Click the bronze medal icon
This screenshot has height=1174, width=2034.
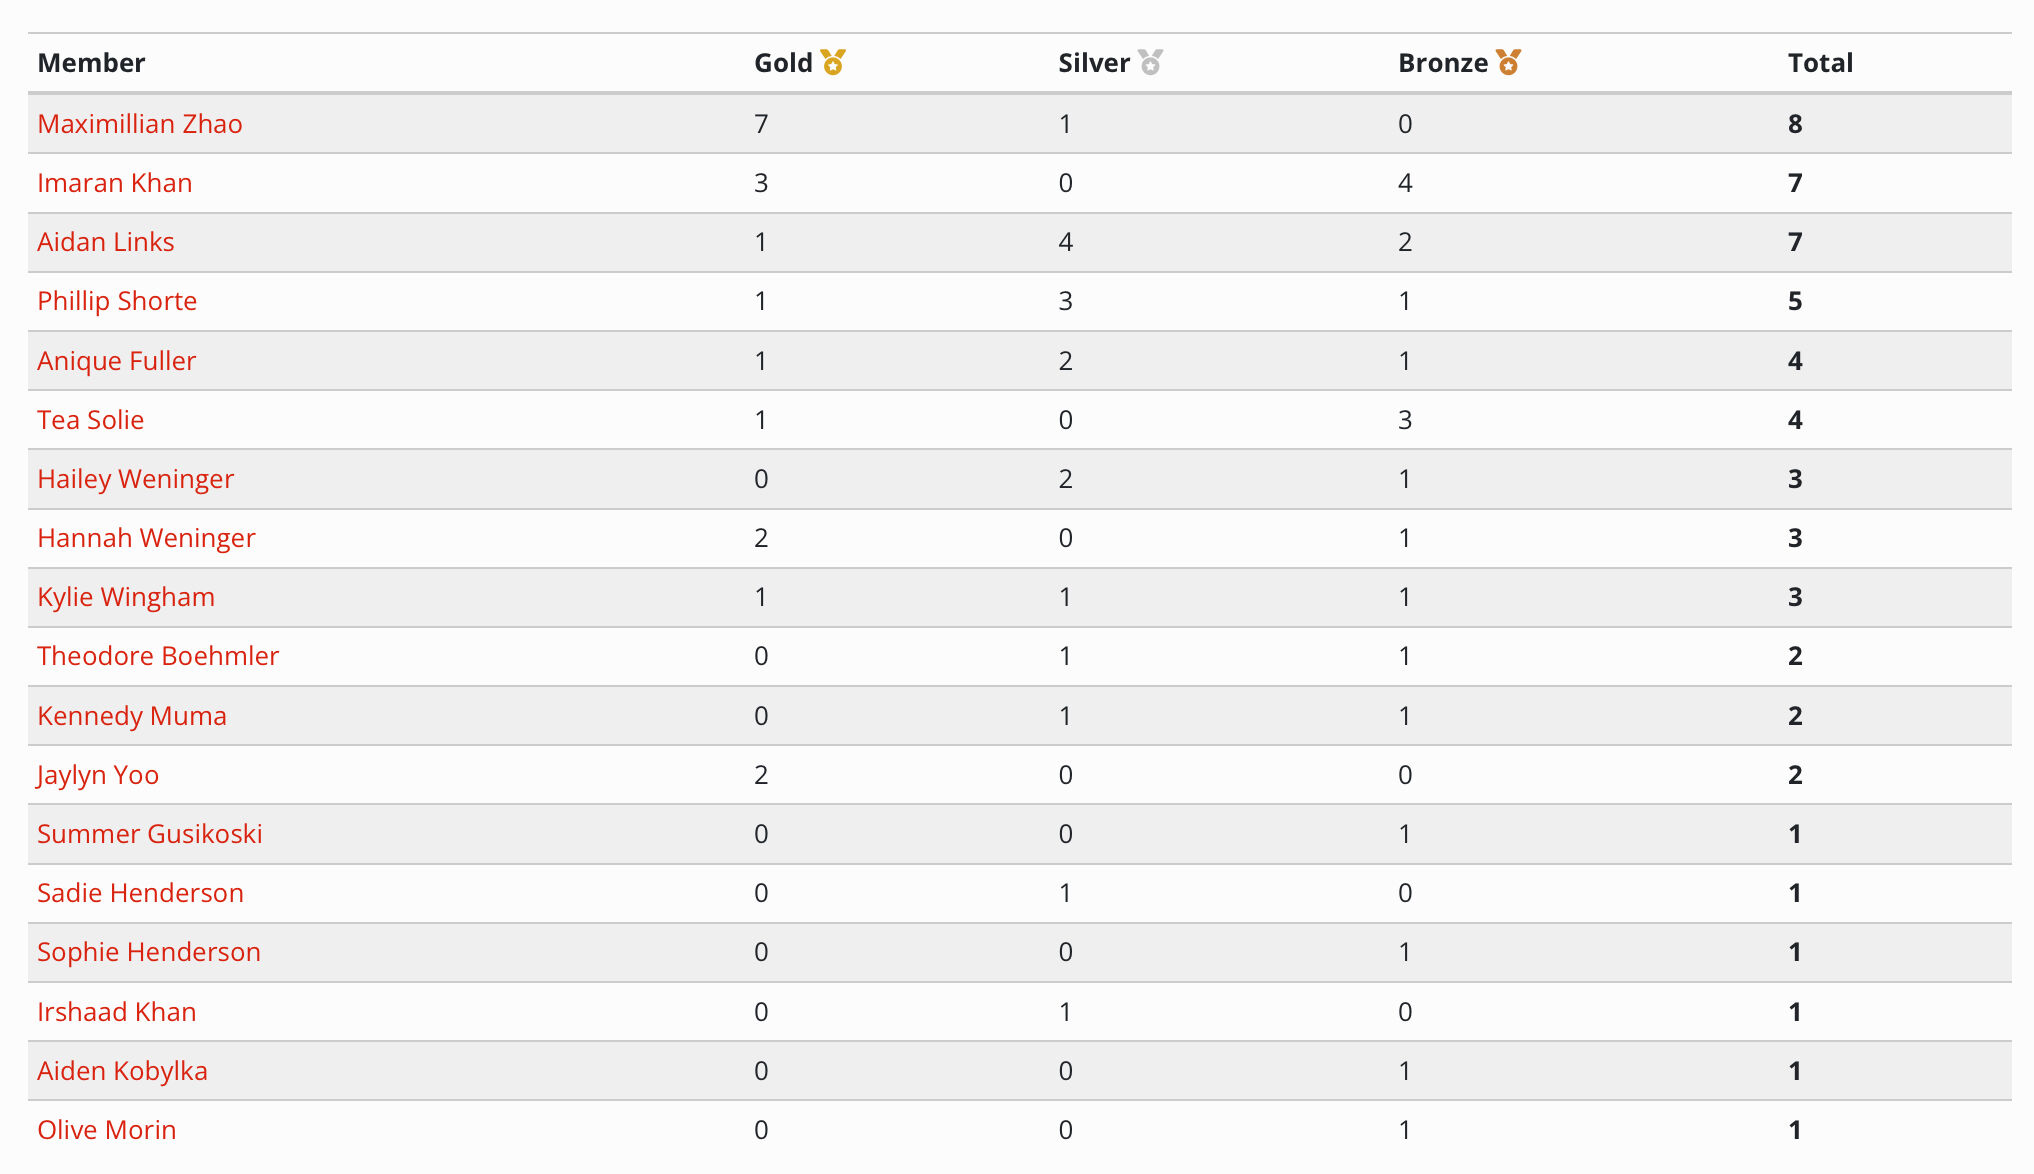click(1509, 63)
